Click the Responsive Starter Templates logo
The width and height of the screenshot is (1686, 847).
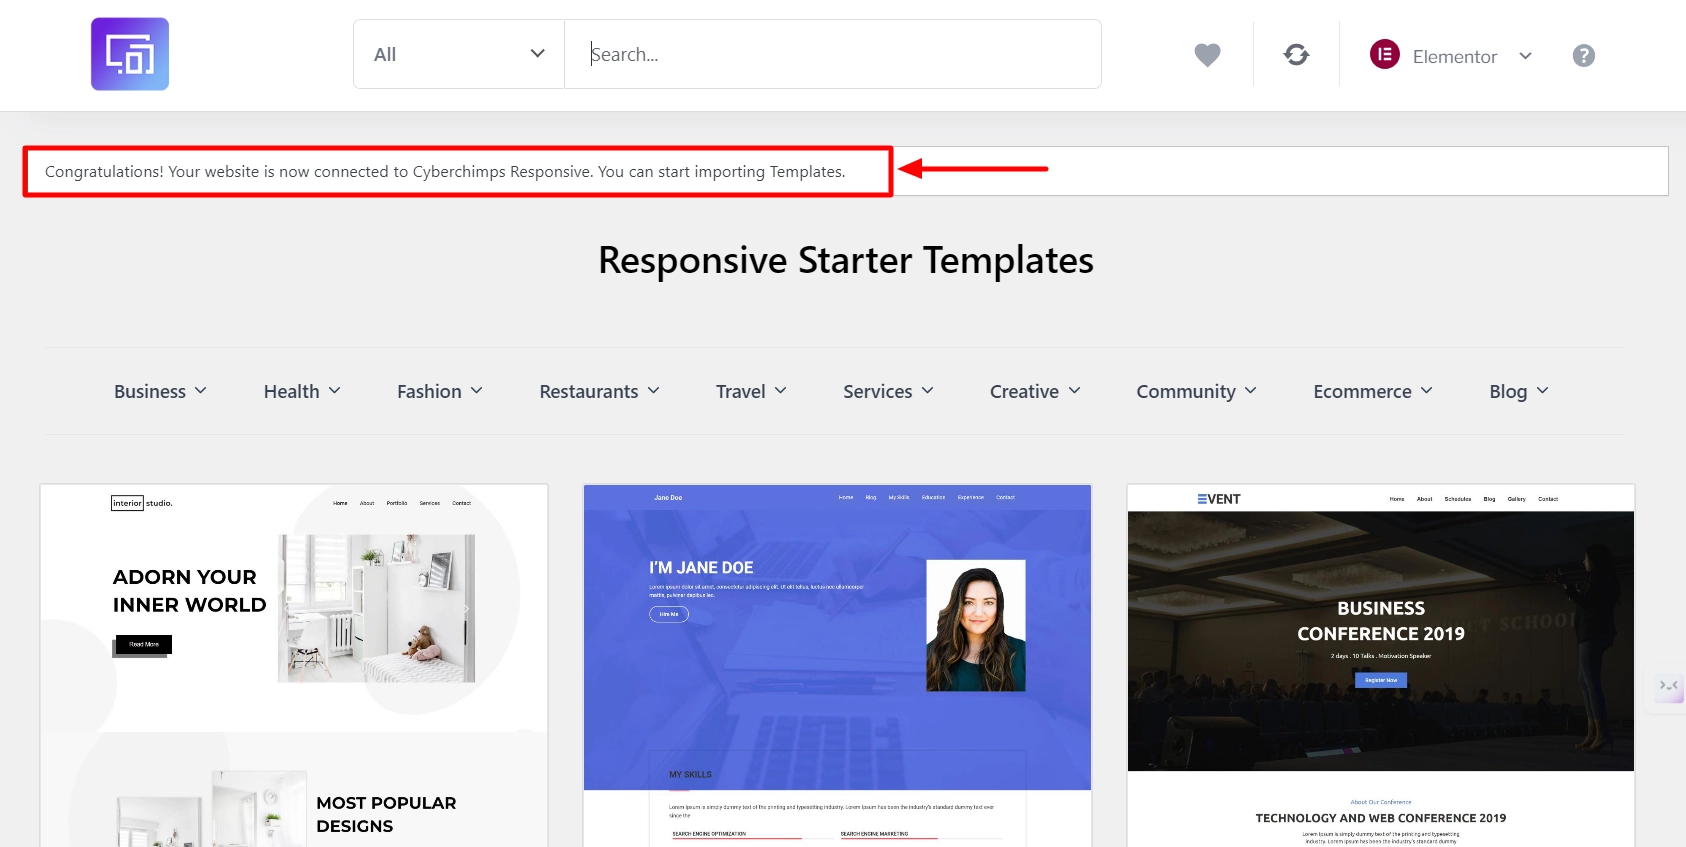(130, 54)
